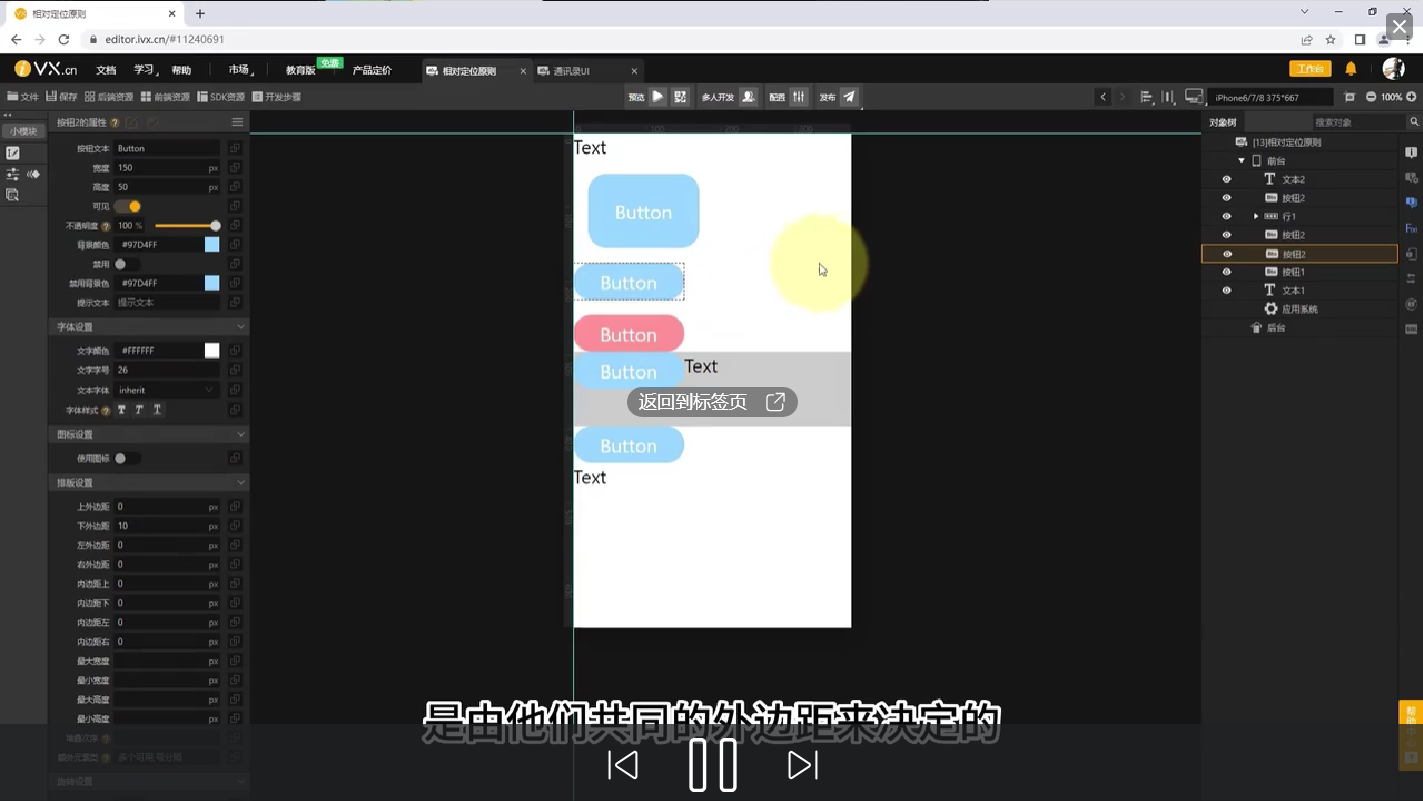Click the 配置 sliders icon
The height and width of the screenshot is (801, 1423).
pyautogui.click(x=799, y=96)
